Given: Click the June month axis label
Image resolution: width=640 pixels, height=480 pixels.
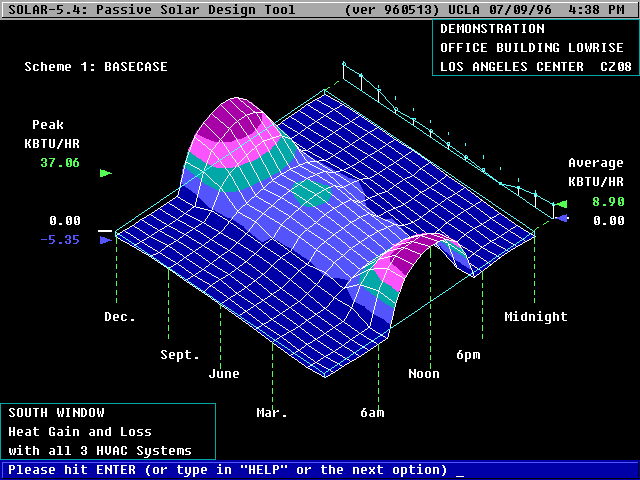Looking at the screenshot, I should point(224,373).
